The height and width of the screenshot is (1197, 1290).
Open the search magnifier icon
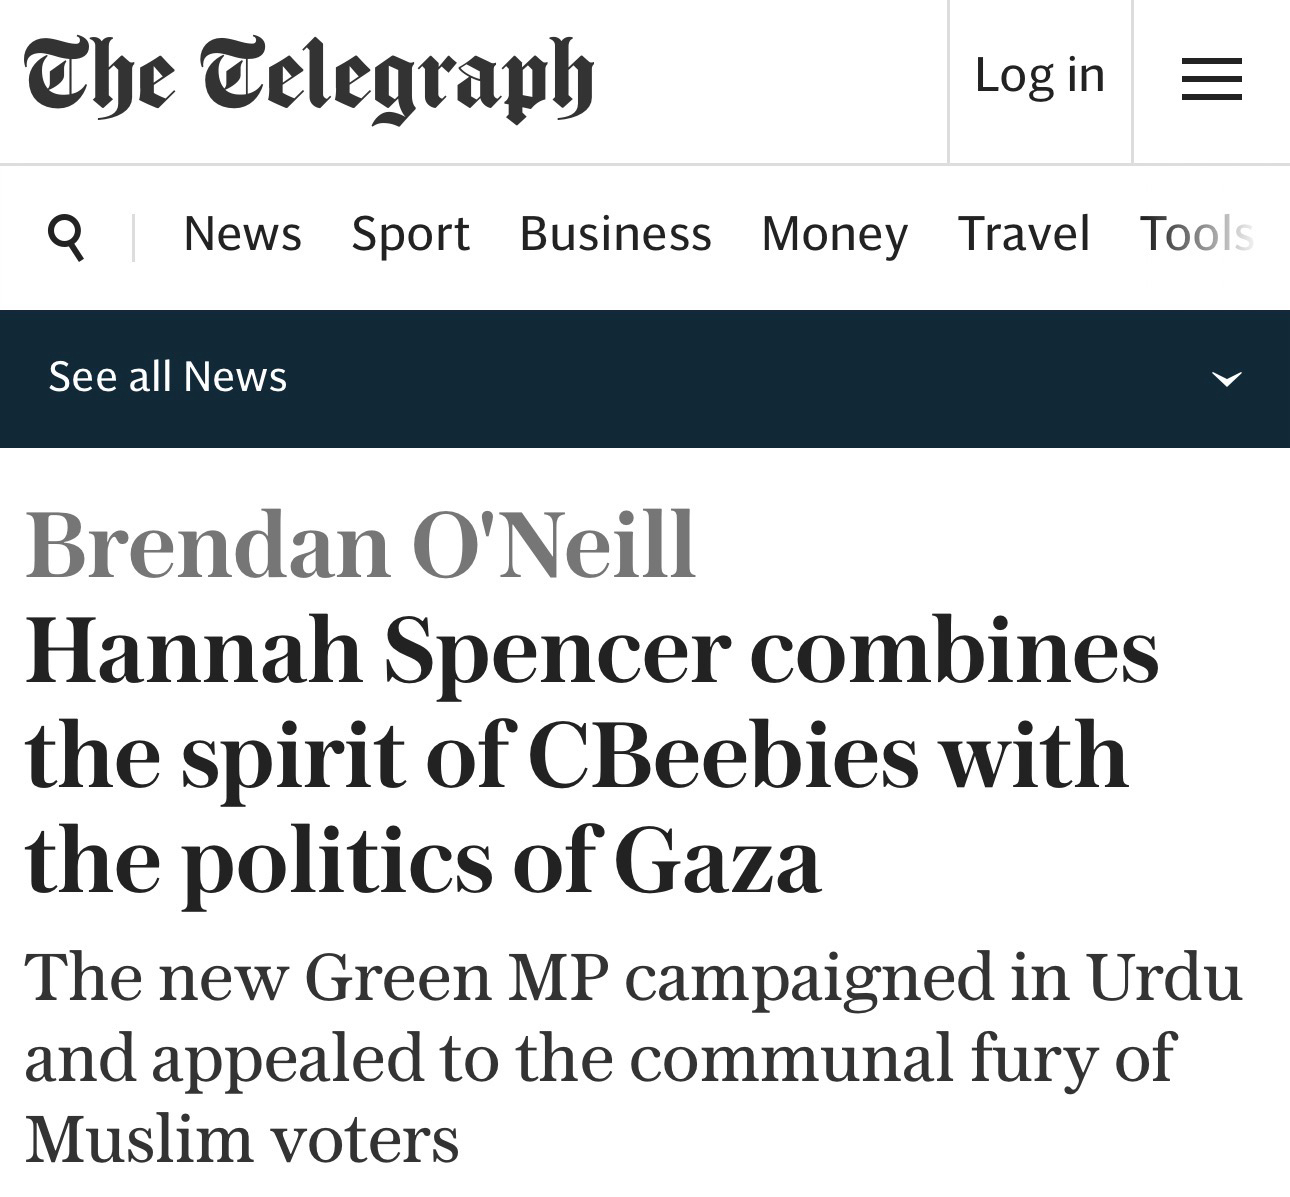pyautogui.click(x=66, y=237)
